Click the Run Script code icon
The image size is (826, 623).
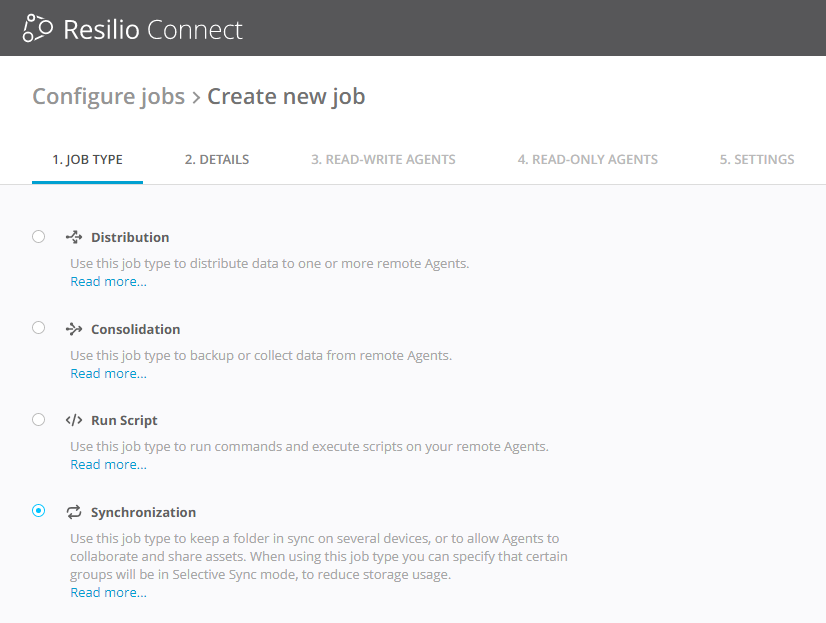click(x=74, y=420)
